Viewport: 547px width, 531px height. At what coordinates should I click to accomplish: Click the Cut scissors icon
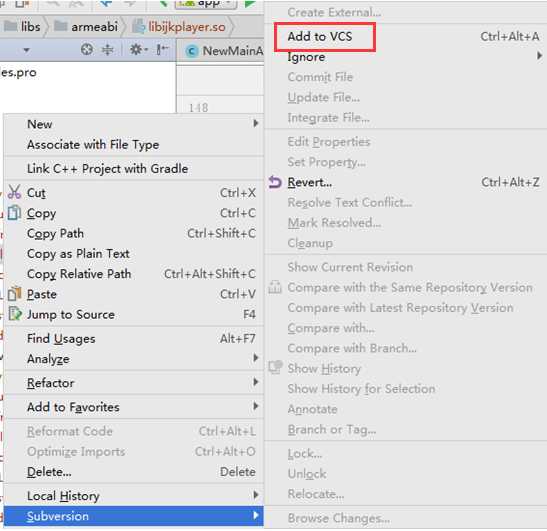(14, 192)
